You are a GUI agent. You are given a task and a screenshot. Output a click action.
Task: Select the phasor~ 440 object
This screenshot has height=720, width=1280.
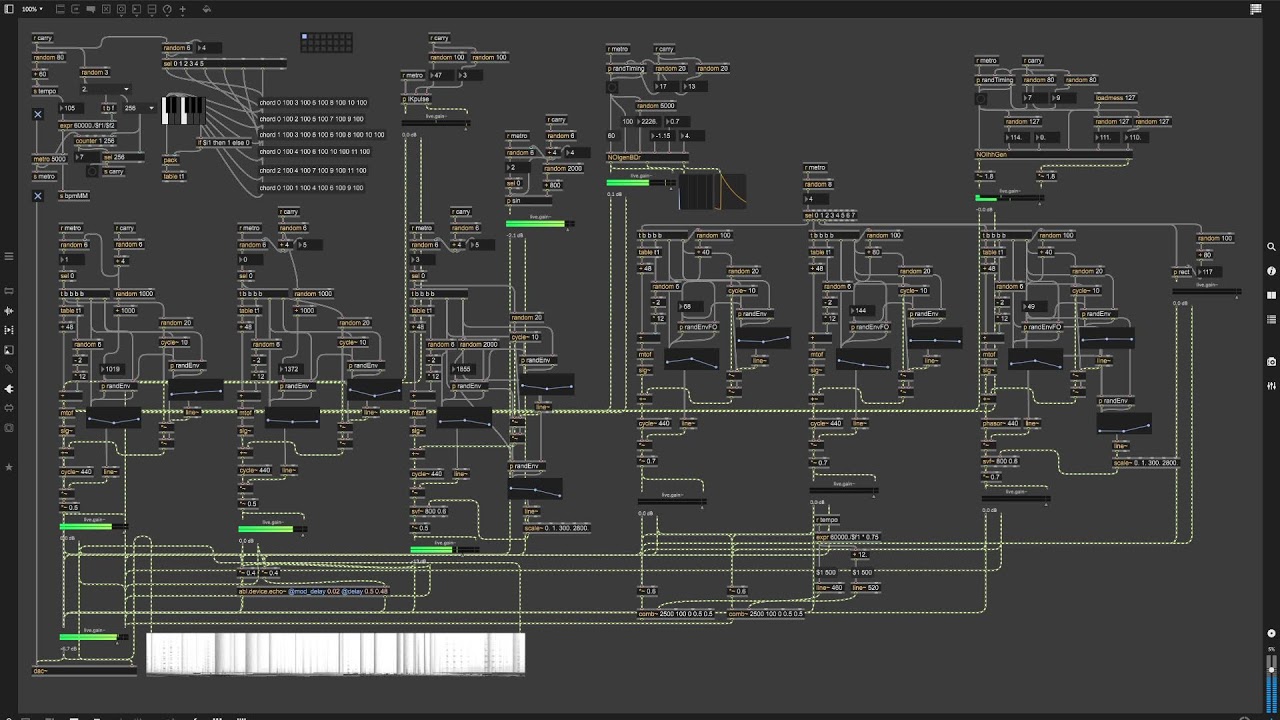point(1000,423)
